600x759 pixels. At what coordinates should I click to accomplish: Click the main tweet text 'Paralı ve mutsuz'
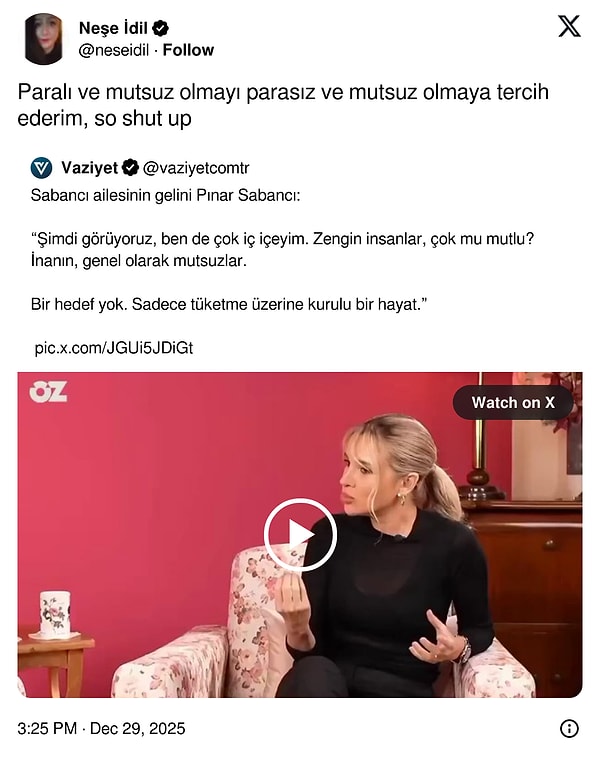[283, 105]
